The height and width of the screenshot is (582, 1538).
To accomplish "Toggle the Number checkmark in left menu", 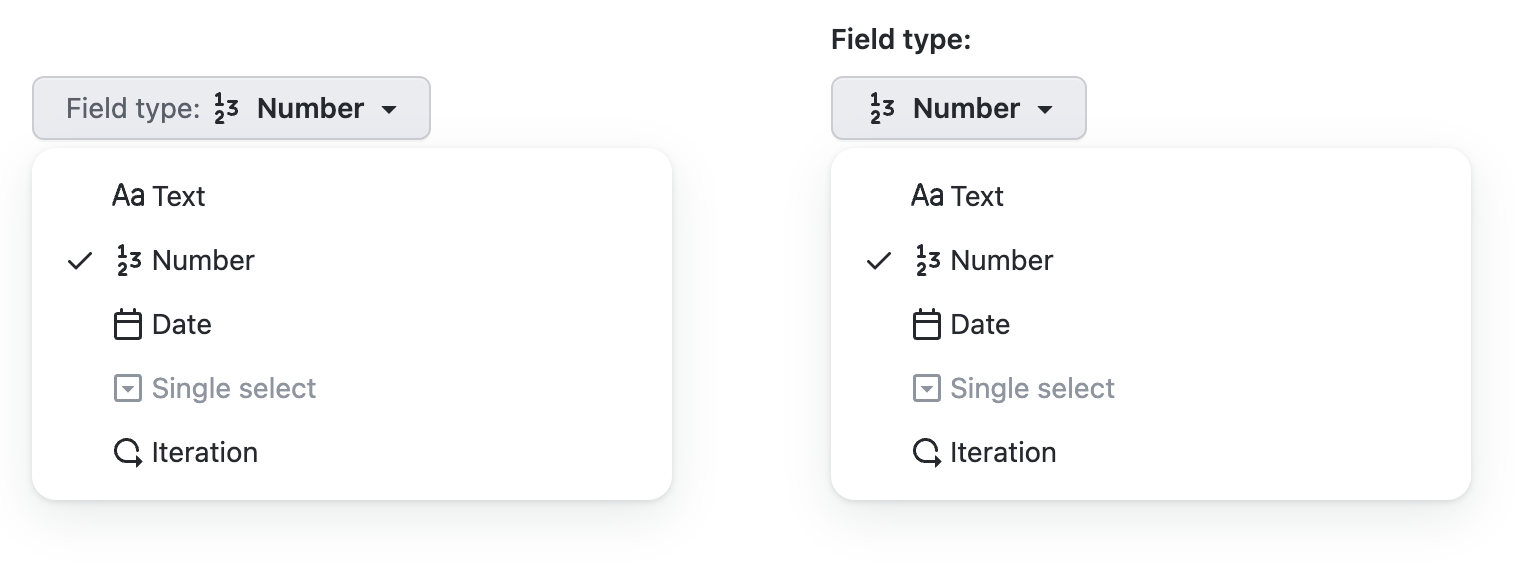I will (80, 261).
